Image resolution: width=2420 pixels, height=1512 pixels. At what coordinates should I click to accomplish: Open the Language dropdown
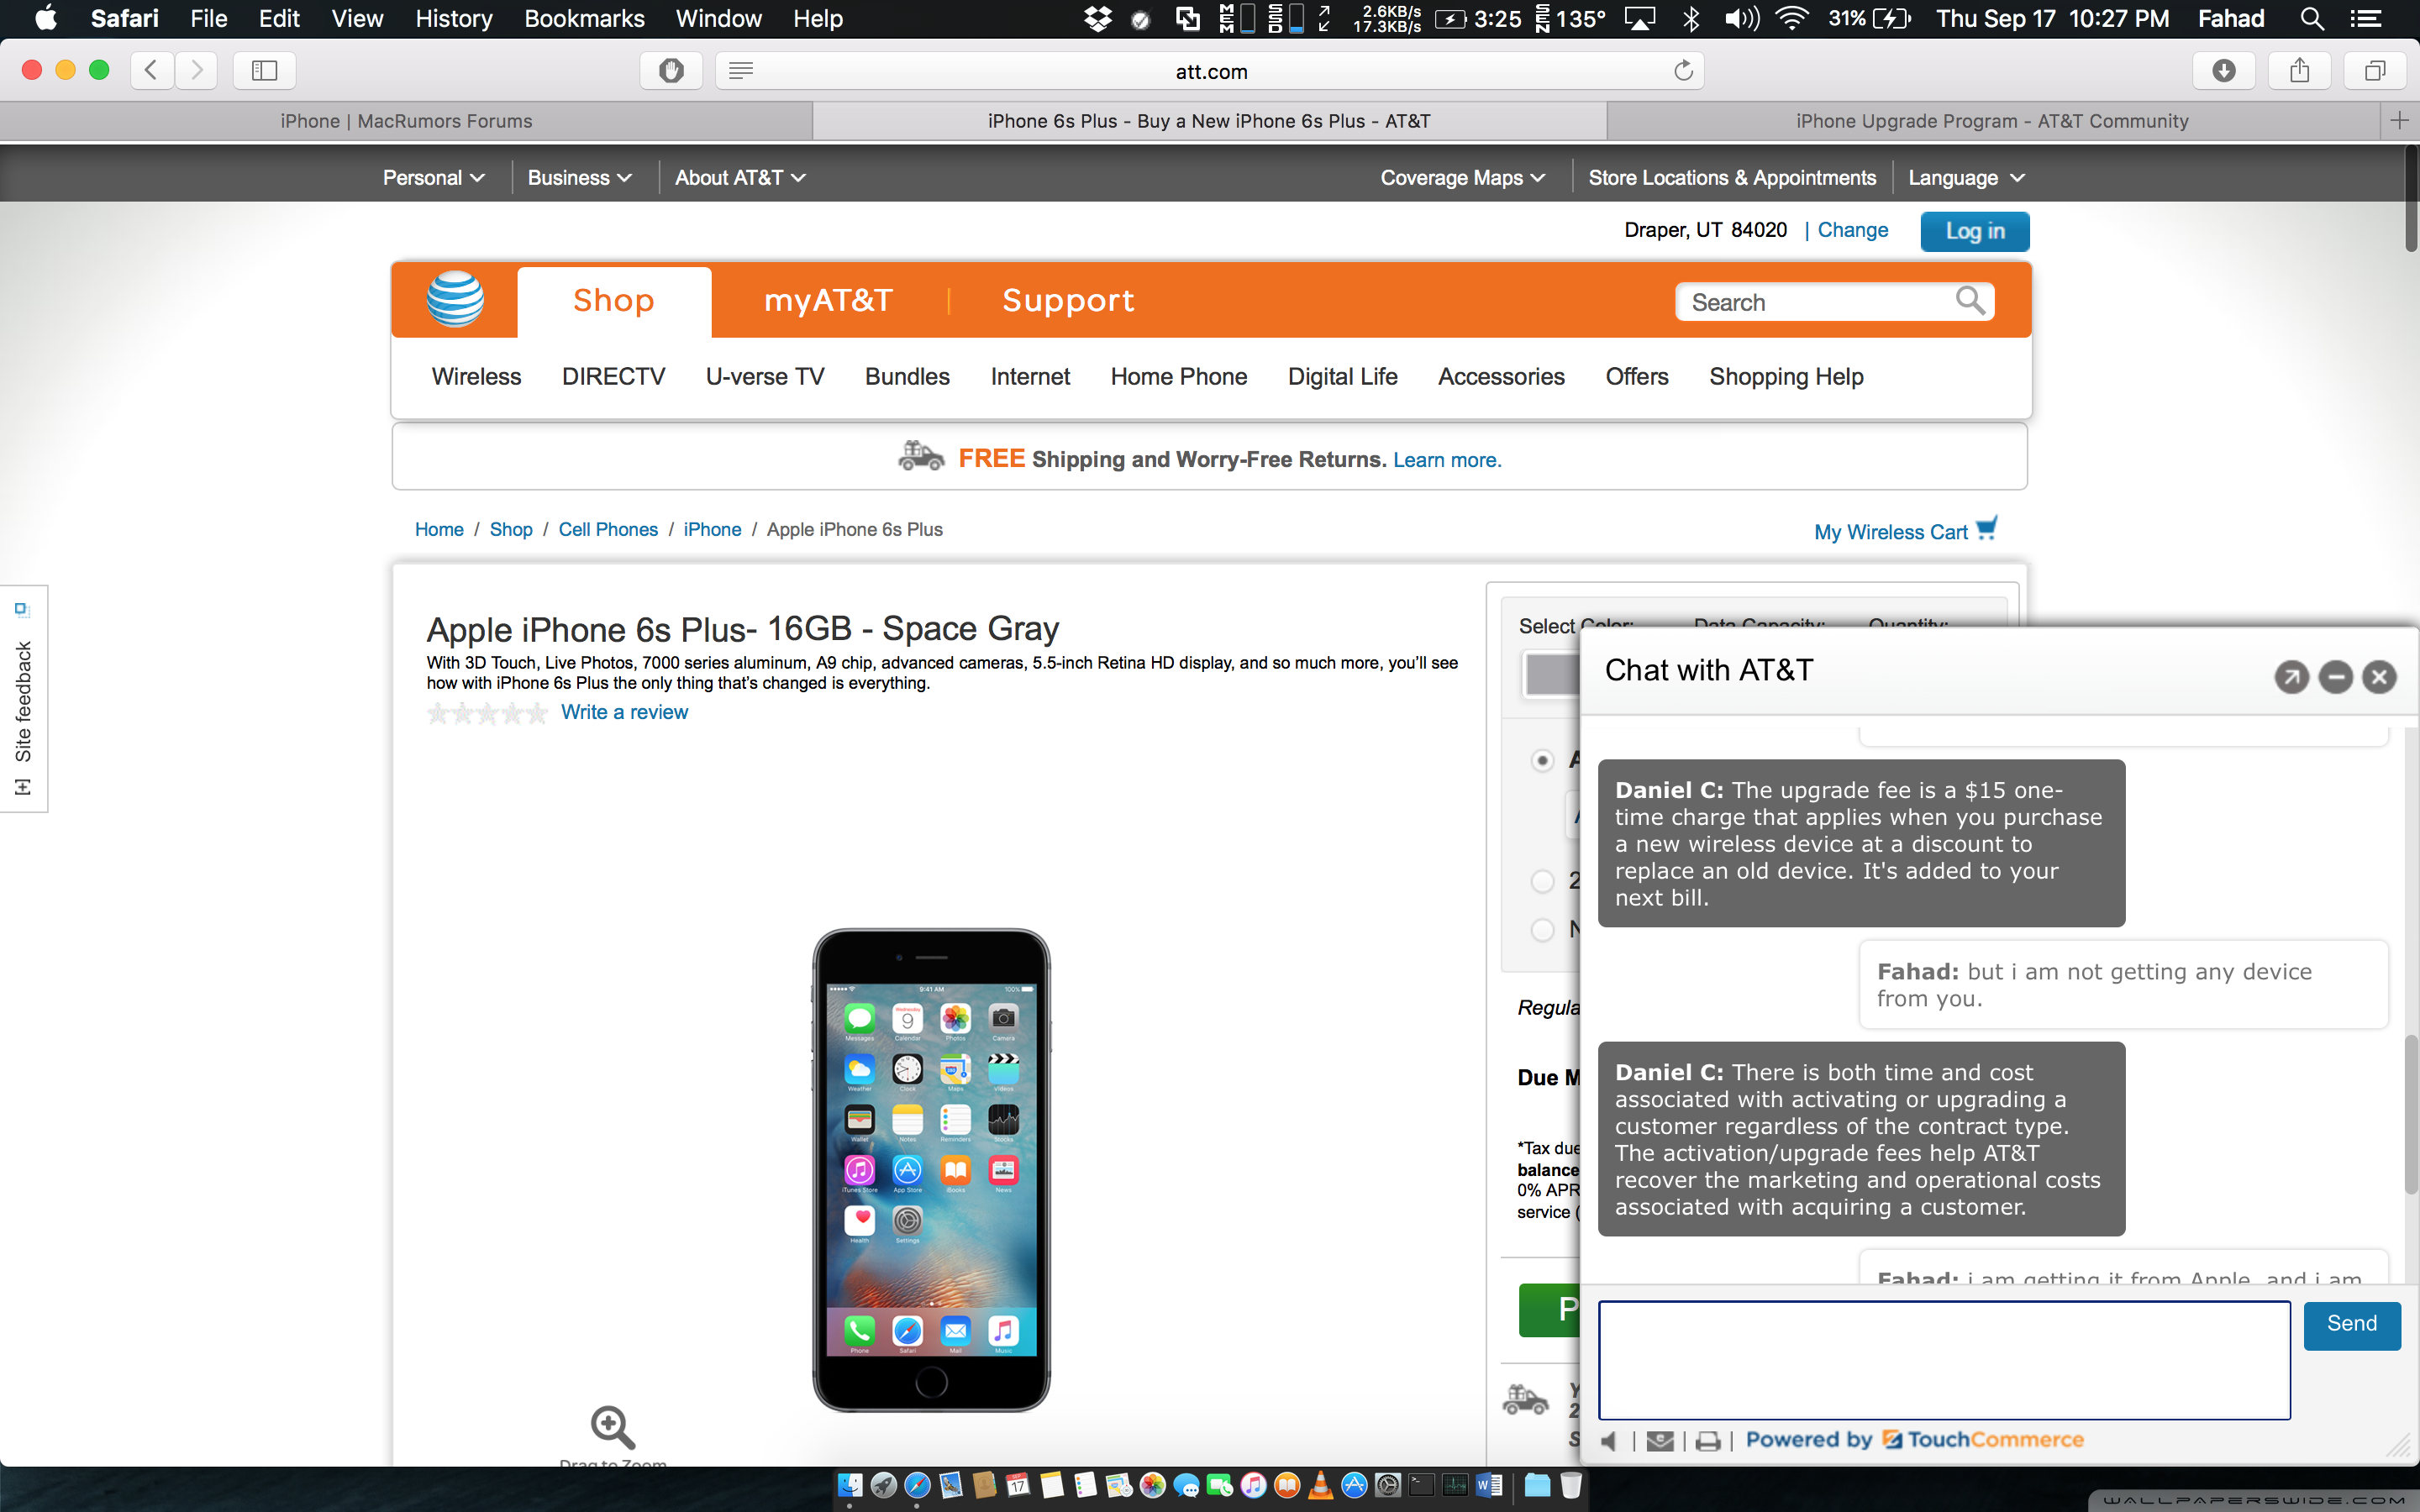[x=1966, y=178]
